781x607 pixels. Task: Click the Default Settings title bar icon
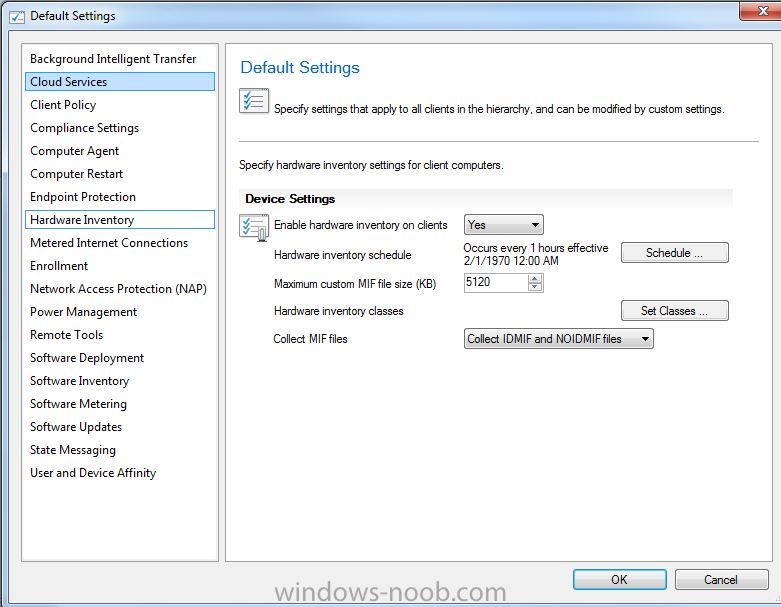pos(17,16)
